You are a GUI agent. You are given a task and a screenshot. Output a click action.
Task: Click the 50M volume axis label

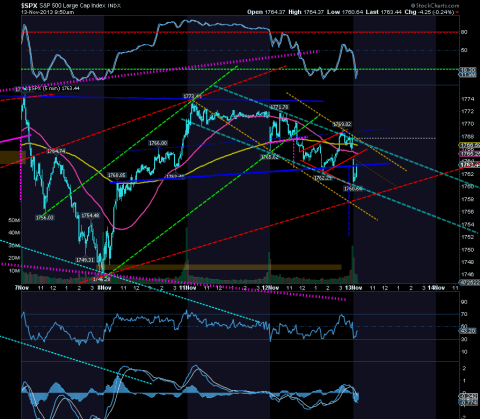click(x=14, y=220)
